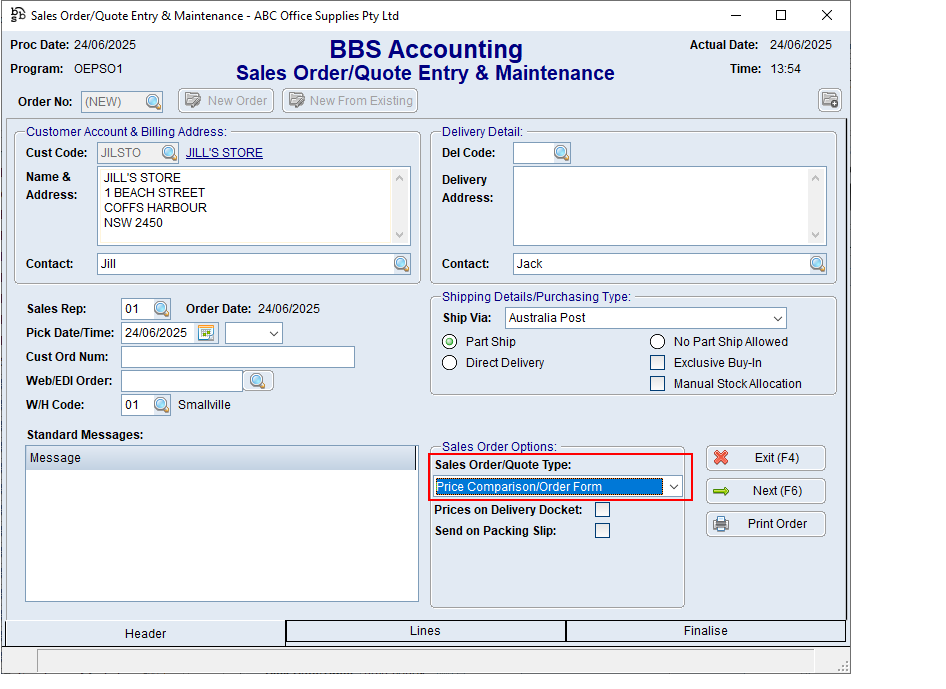Image resolution: width=946 pixels, height=689 pixels.
Task: Open the toolbar icon beside New From Existing
Action: (830, 100)
